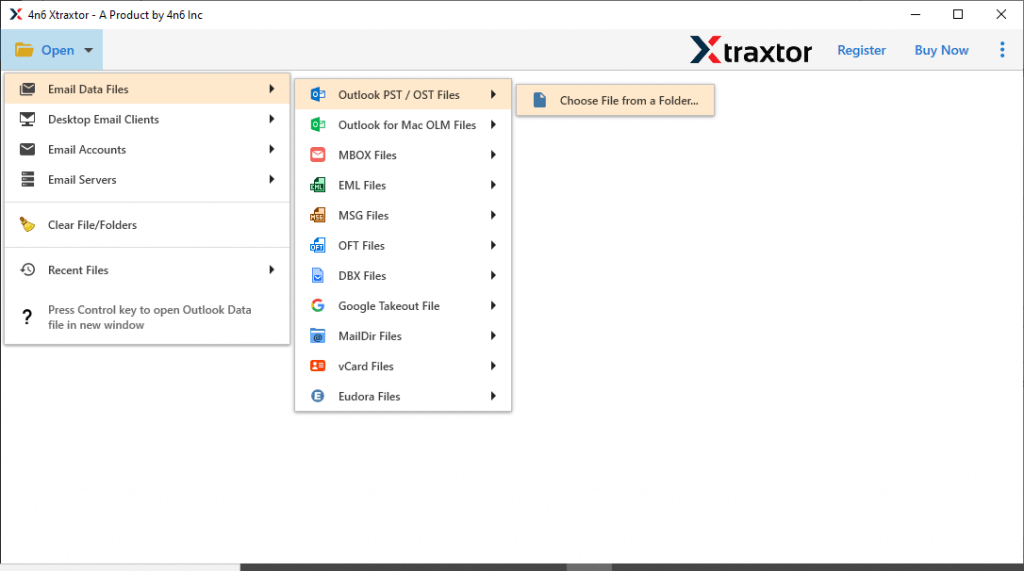Click the Buy Now link

(941, 50)
